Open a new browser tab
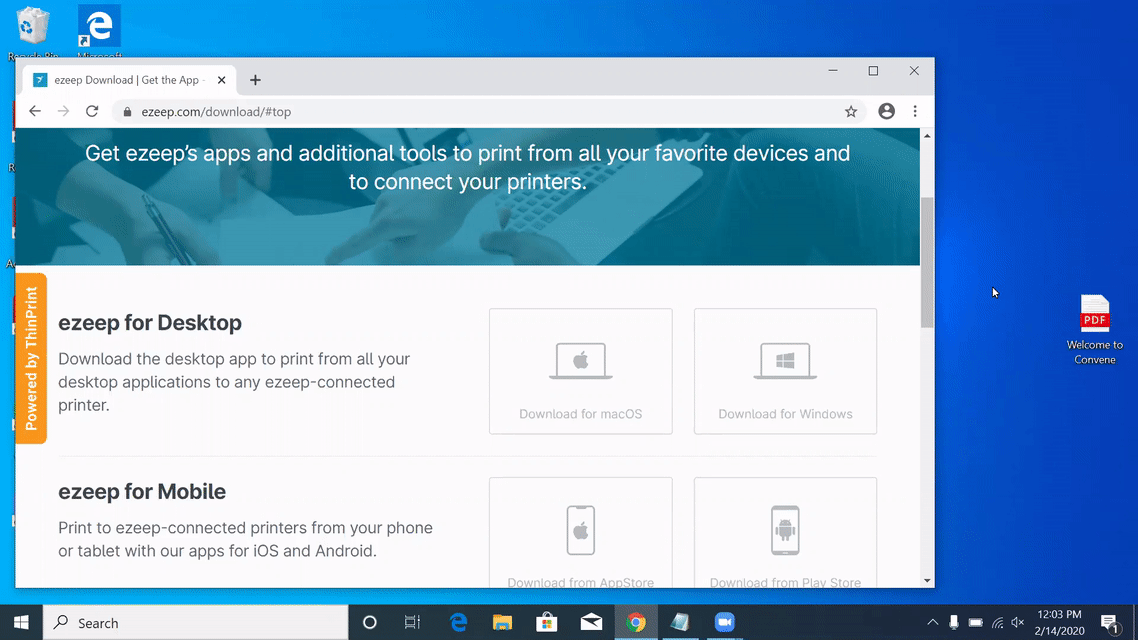Screen dimensions: 1138x640 click(255, 80)
